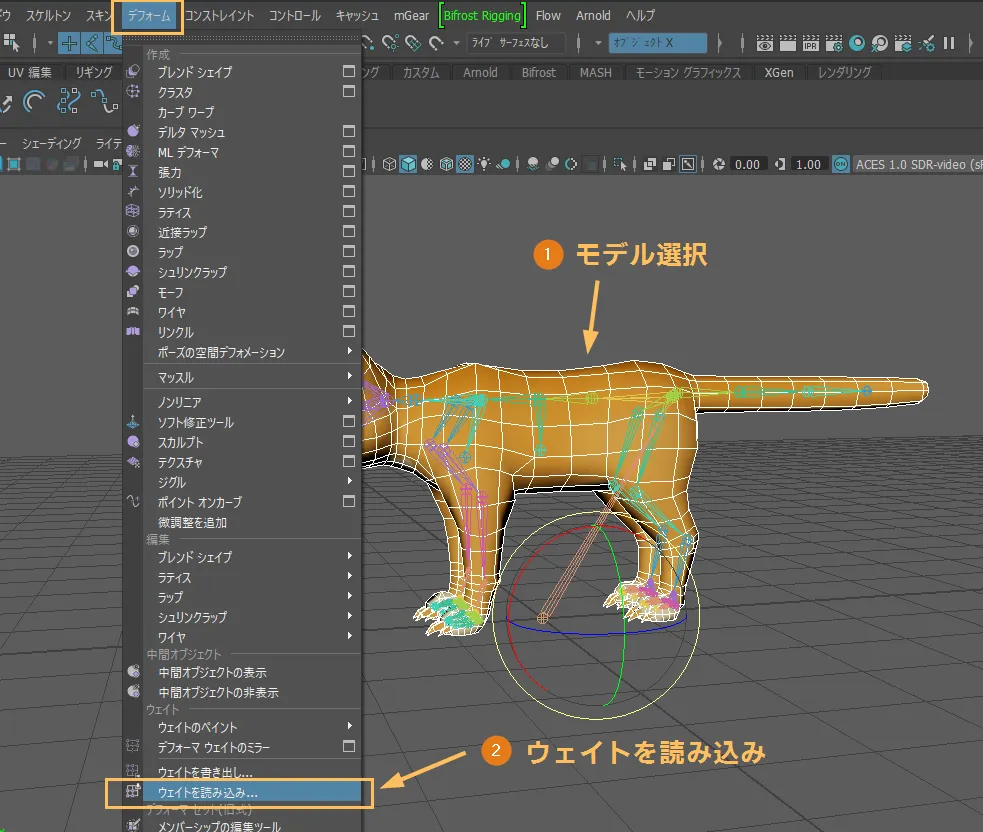Click the Hypershade circle icon in status line
The width and height of the screenshot is (983, 832).
pyautogui.click(x=857, y=43)
